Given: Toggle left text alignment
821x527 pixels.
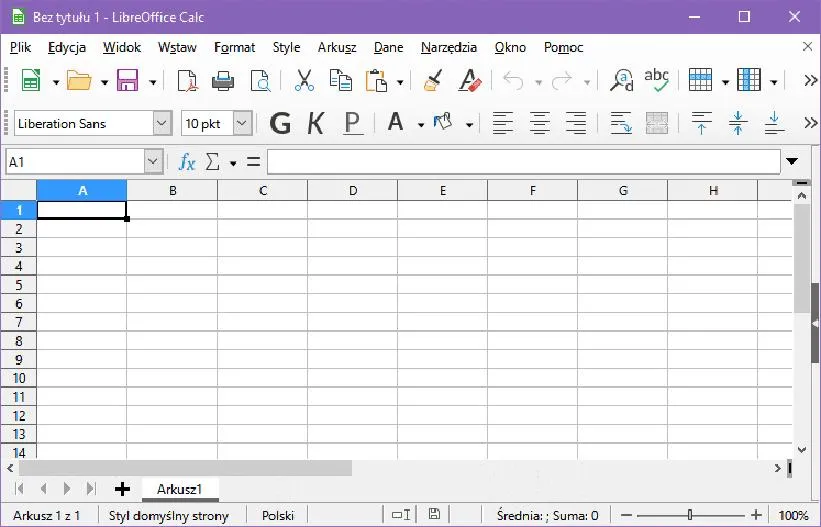Looking at the screenshot, I should 503,124.
